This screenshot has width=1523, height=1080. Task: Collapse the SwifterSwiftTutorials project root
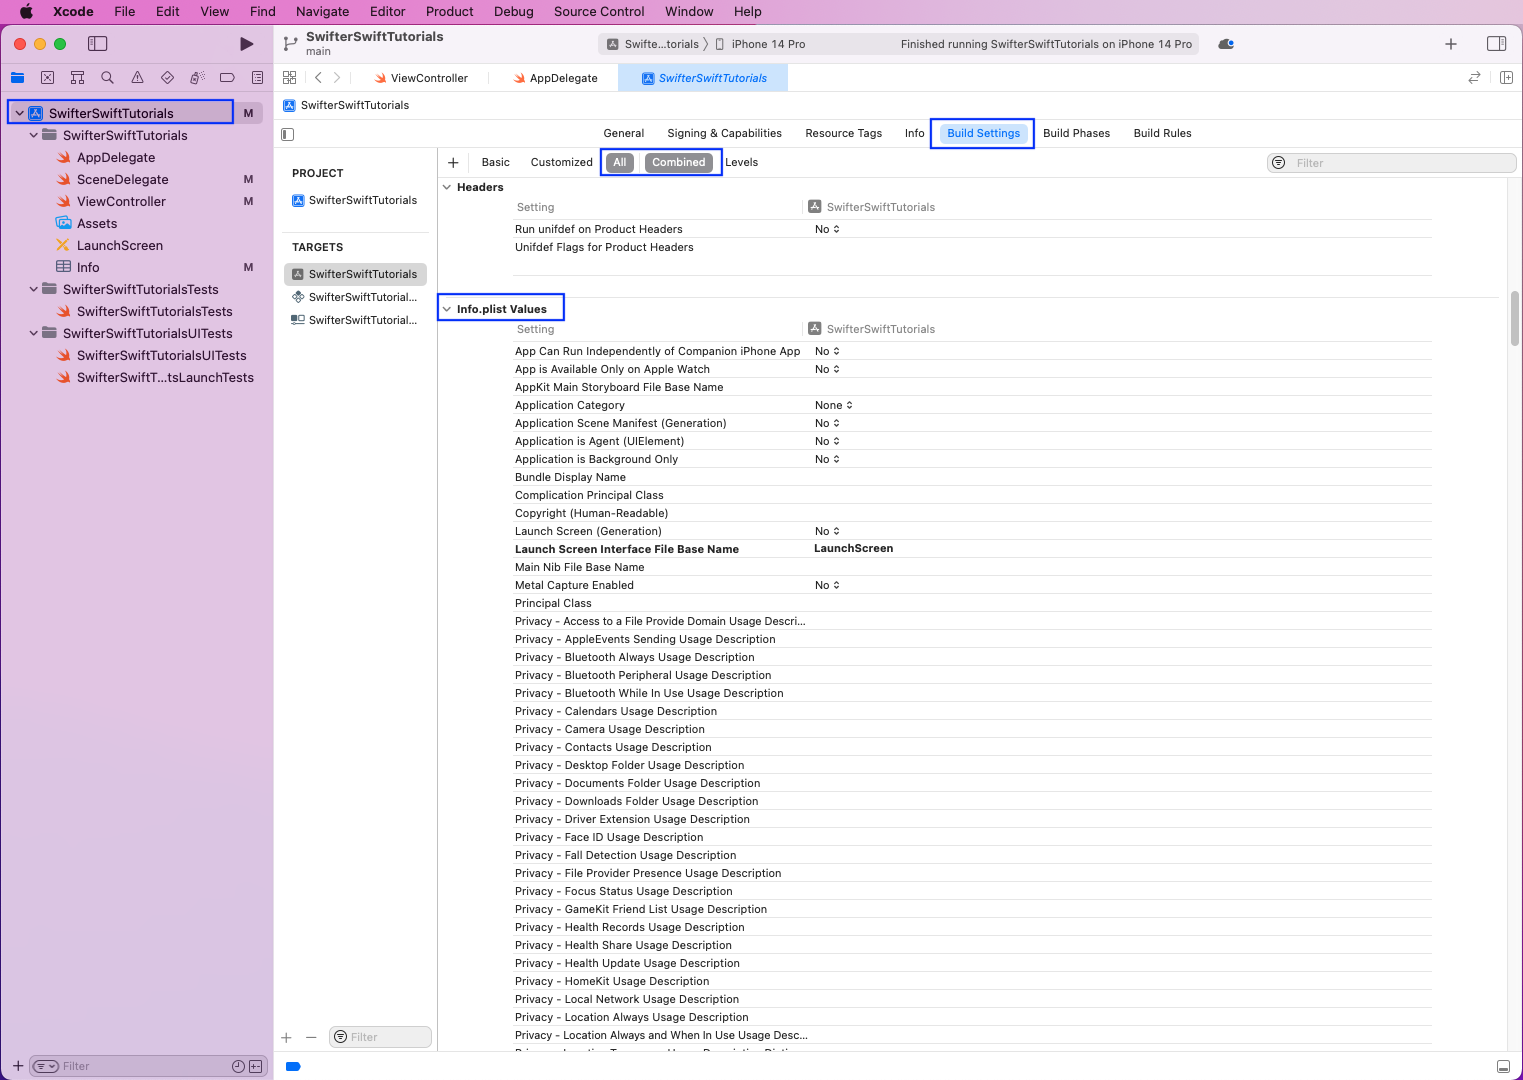pyautogui.click(x=19, y=113)
